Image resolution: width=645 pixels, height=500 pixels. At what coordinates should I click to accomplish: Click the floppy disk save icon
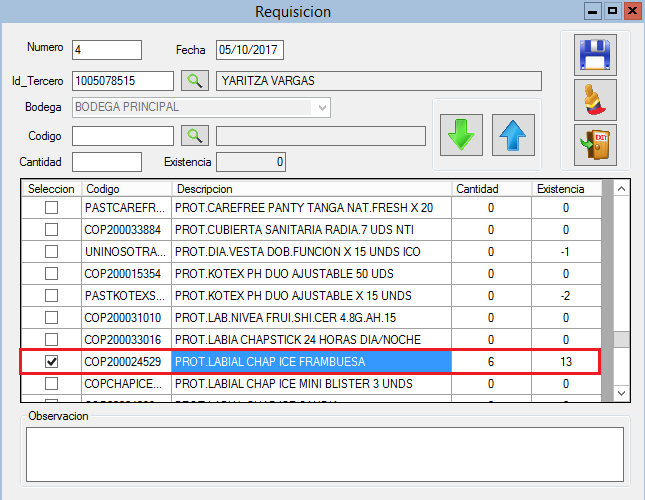click(x=595, y=55)
